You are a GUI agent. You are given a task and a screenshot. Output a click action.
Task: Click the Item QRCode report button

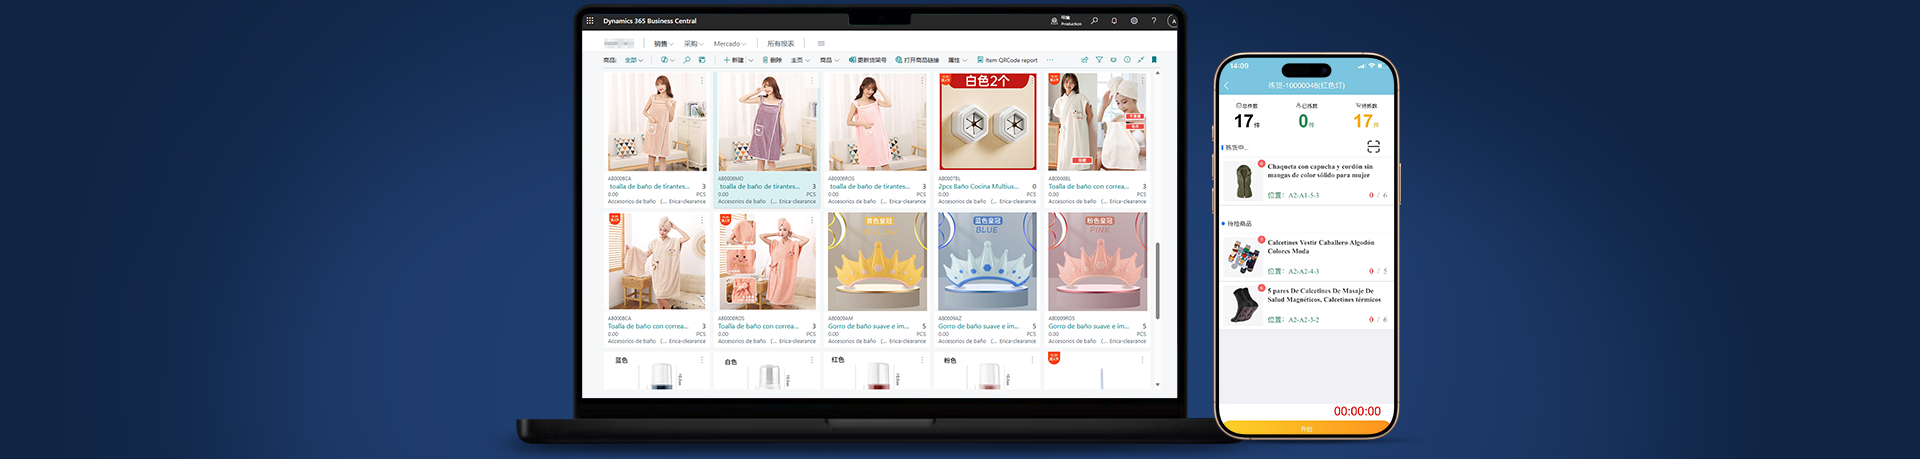(x=1007, y=60)
